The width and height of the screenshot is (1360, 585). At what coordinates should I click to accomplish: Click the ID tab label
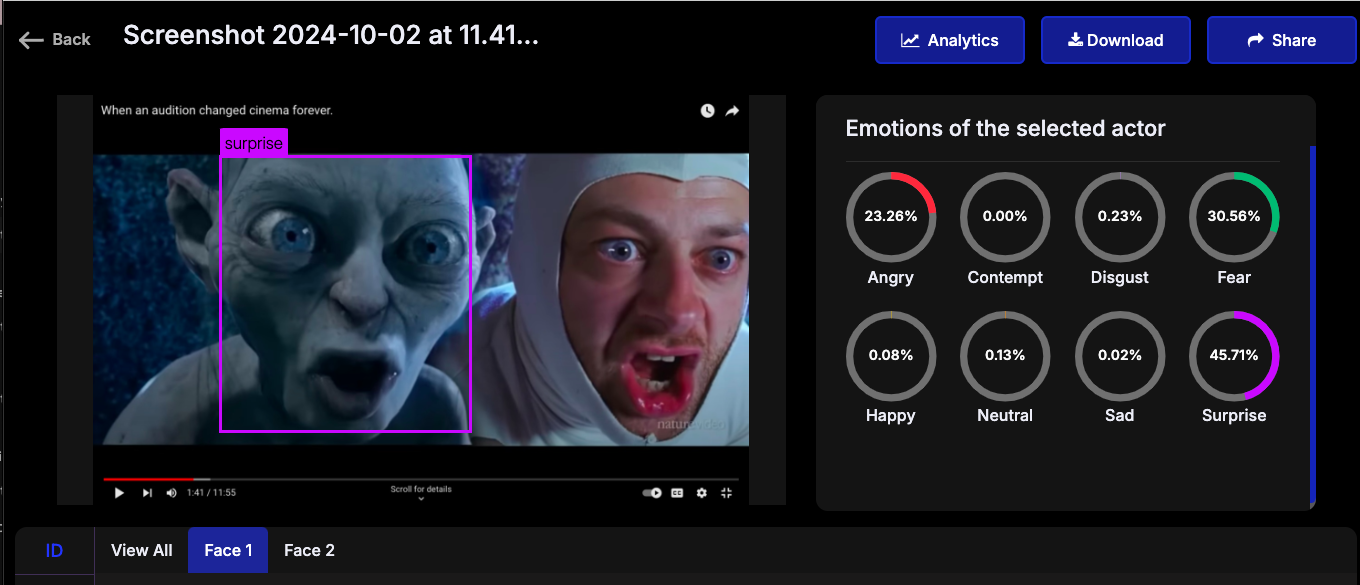pos(55,551)
